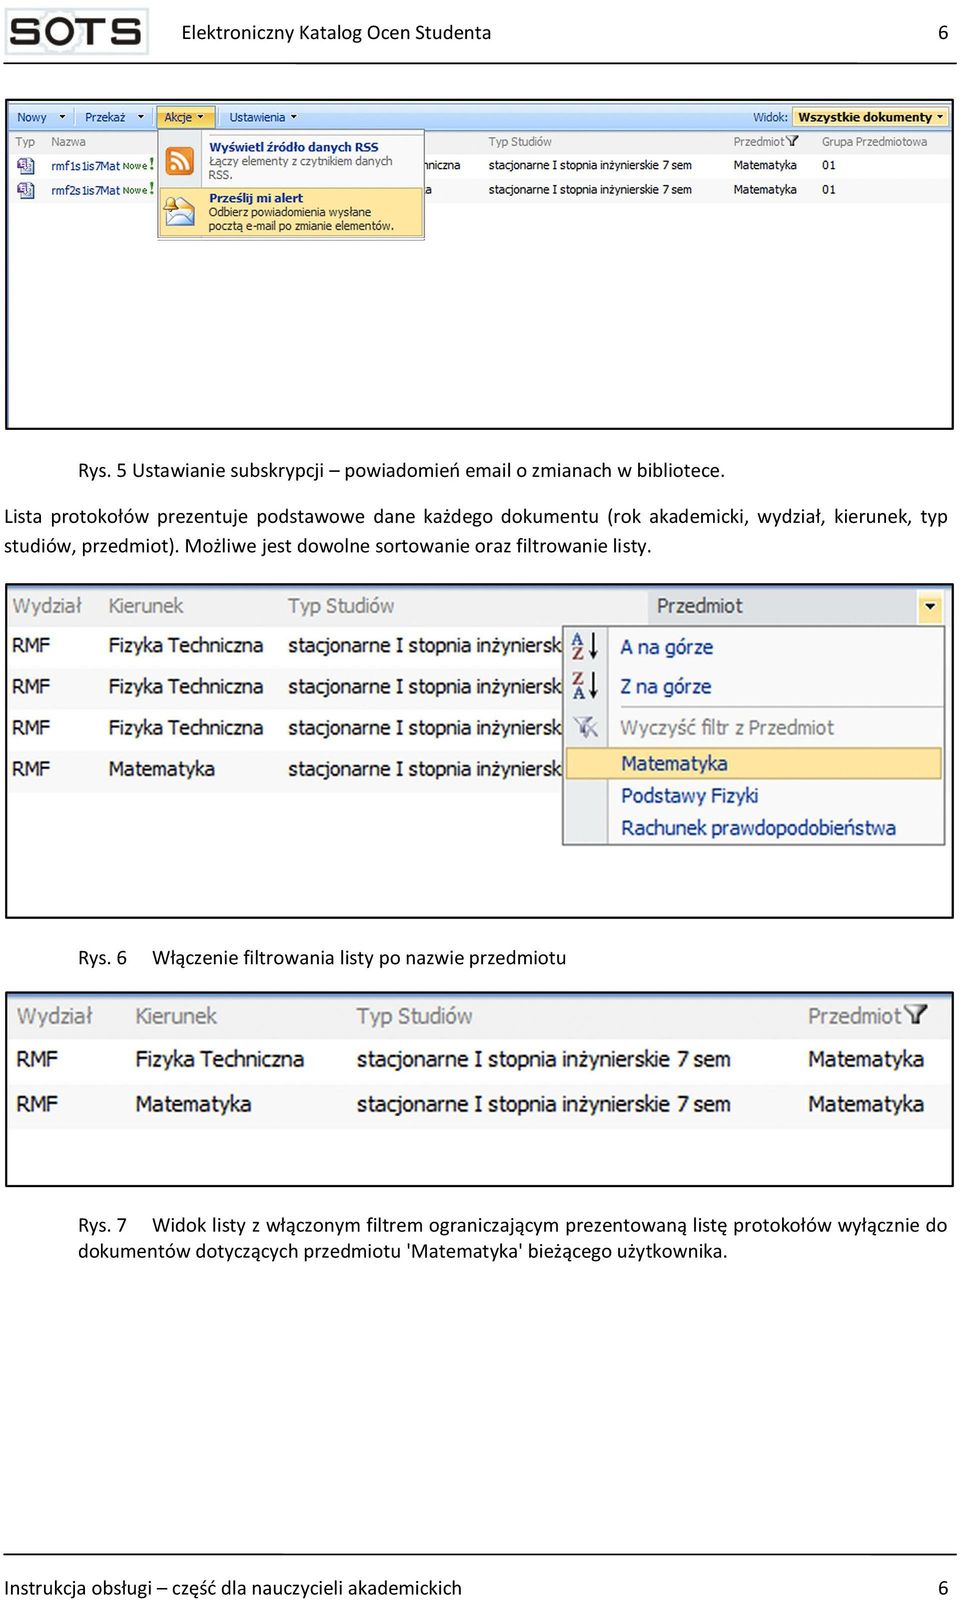Click Matematyka in Kierunek column, bottom list
The image size is (960, 1600).
[193, 1104]
